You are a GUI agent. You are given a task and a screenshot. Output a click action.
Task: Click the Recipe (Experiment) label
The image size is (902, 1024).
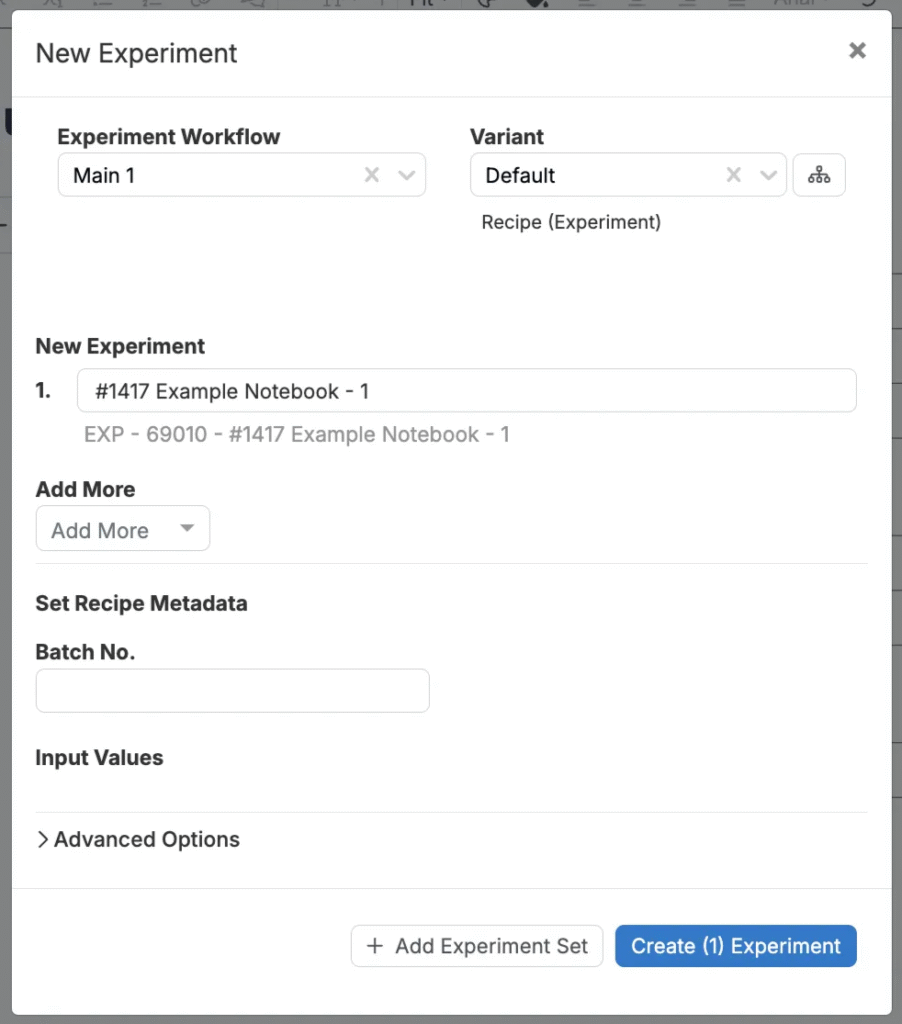[x=571, y=222]
